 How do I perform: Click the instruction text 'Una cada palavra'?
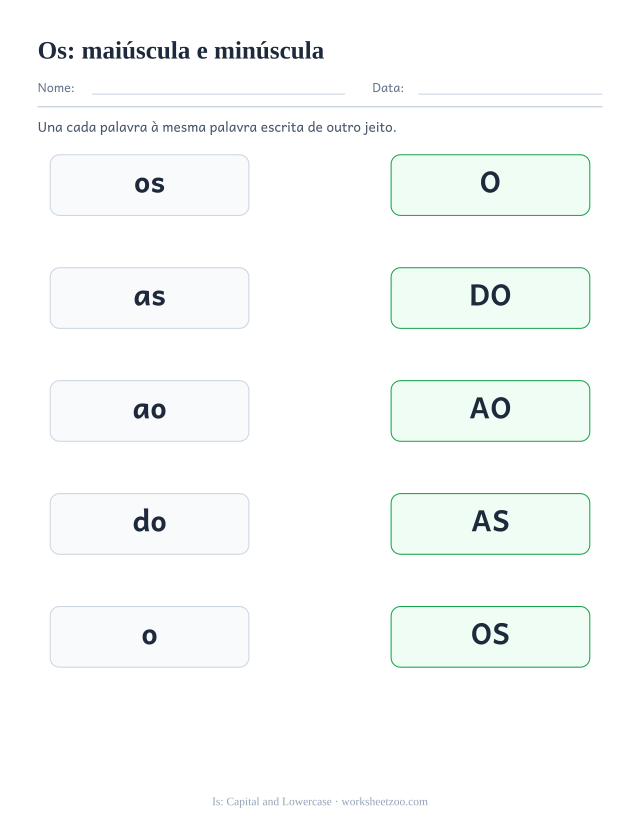92,127
